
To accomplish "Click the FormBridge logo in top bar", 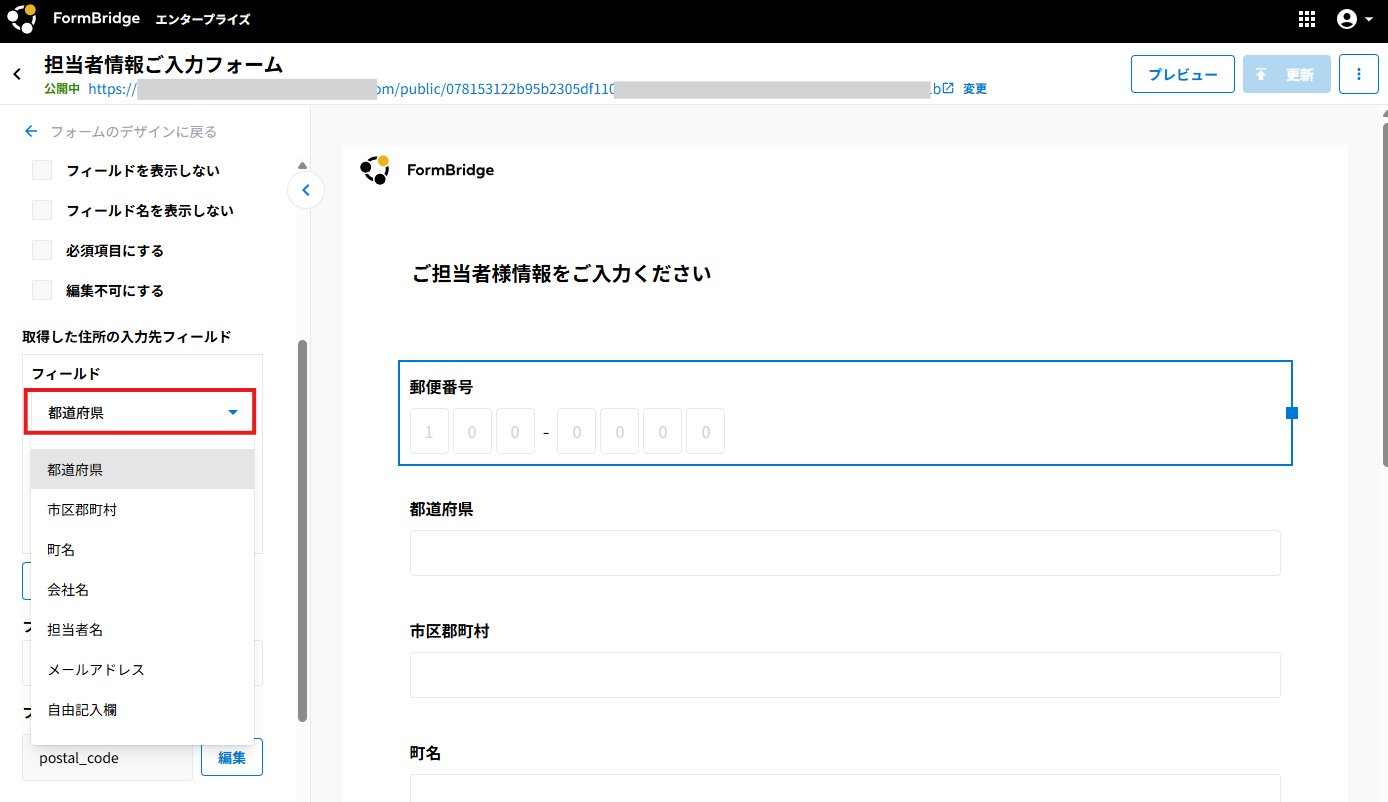I will click(22, 19).
